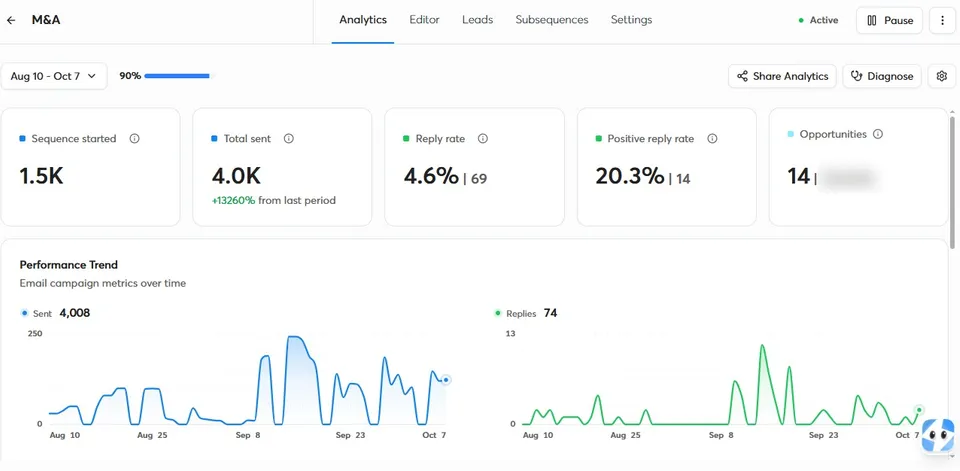Click the Sep 8 label on Sent chart
The image size is (960, 471).
tap(249, 435)
